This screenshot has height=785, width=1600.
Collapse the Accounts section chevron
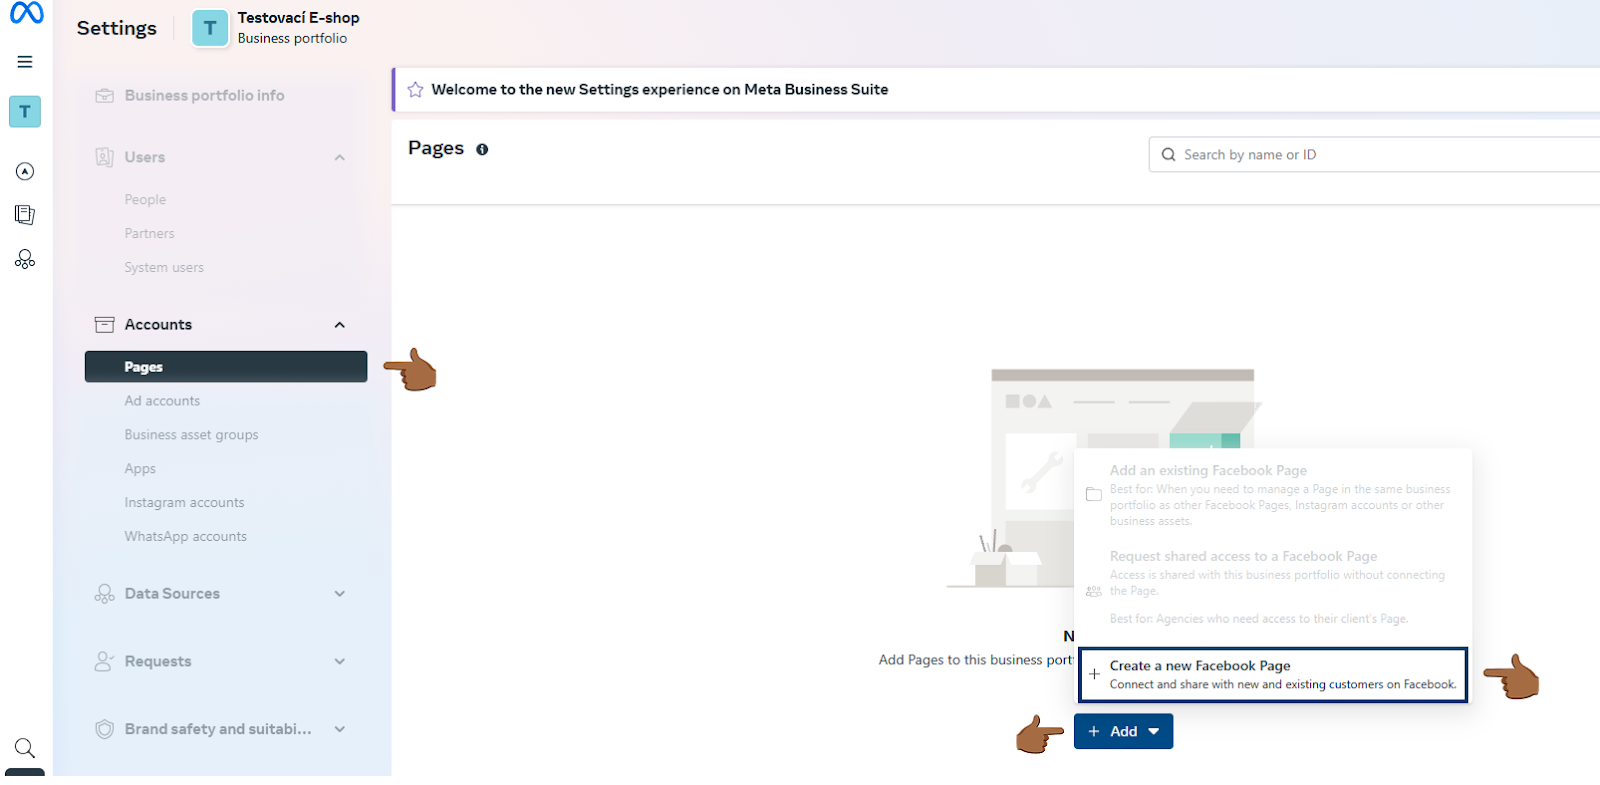pos(340,325)
